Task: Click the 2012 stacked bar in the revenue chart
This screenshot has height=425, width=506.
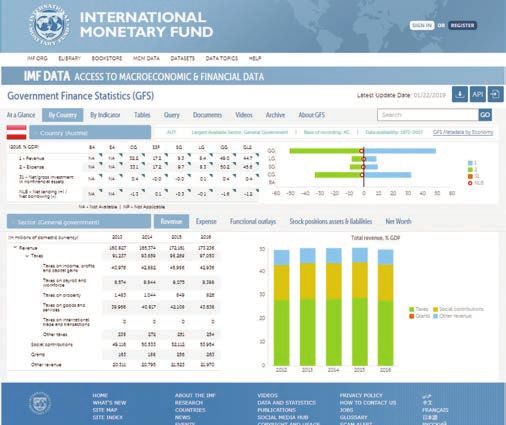Action: (281, 308)
